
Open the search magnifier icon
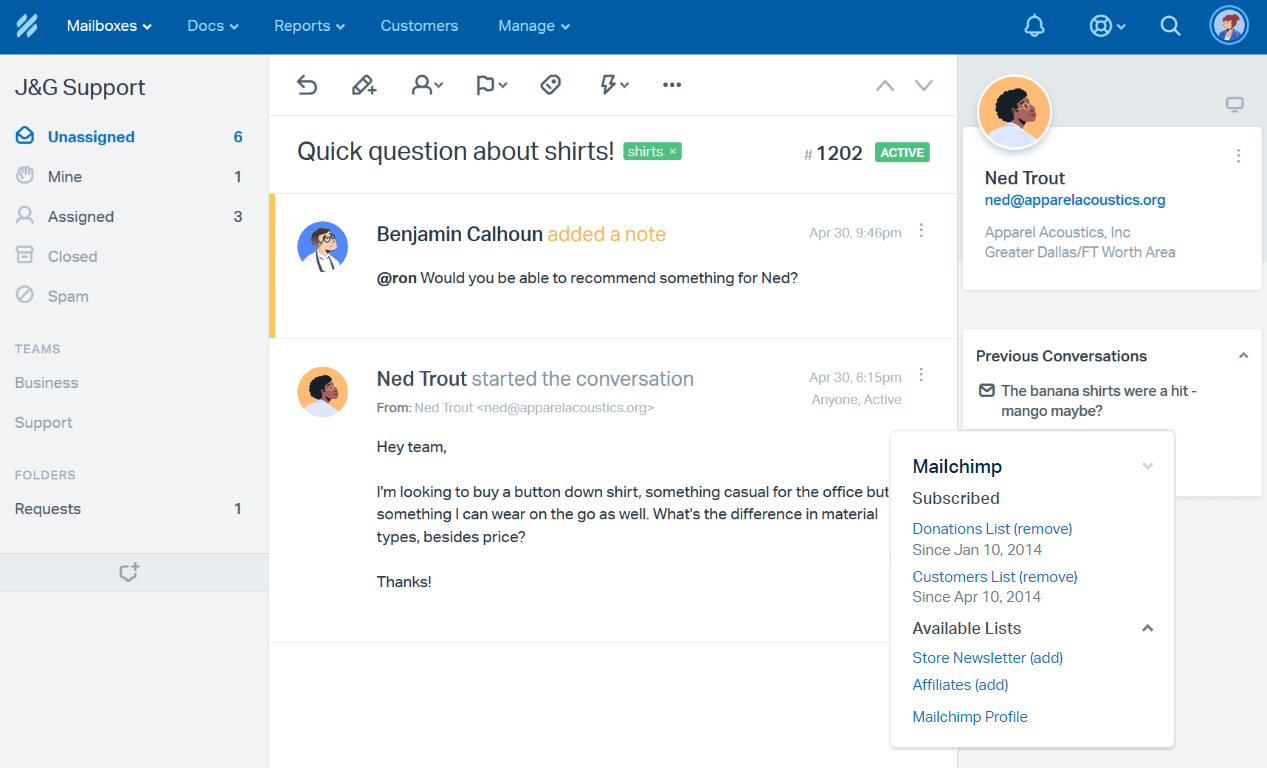(x=1170, y=27)
